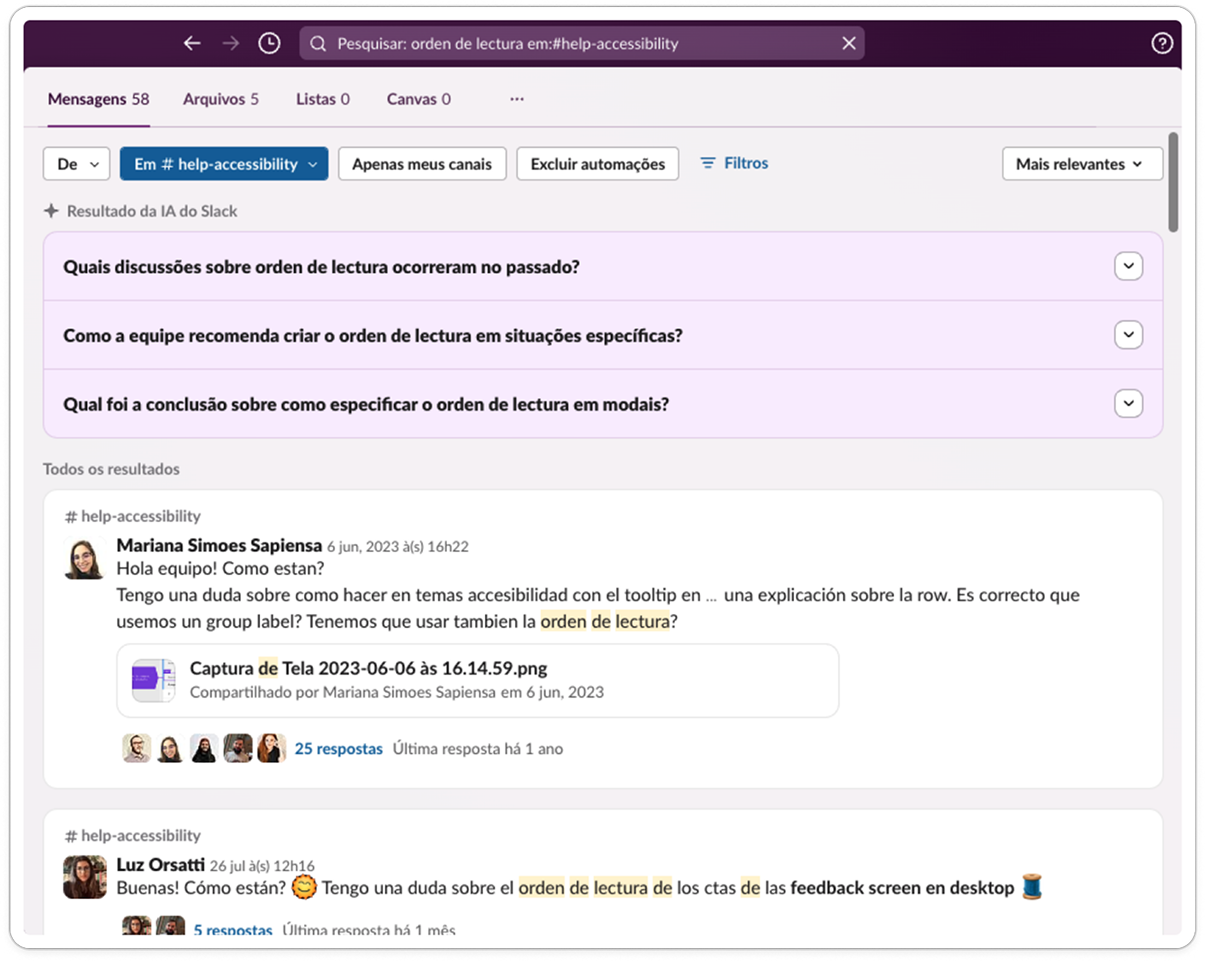Go forward using the right arrow
Screen dimensions: 1206x962
pos(231,43)
